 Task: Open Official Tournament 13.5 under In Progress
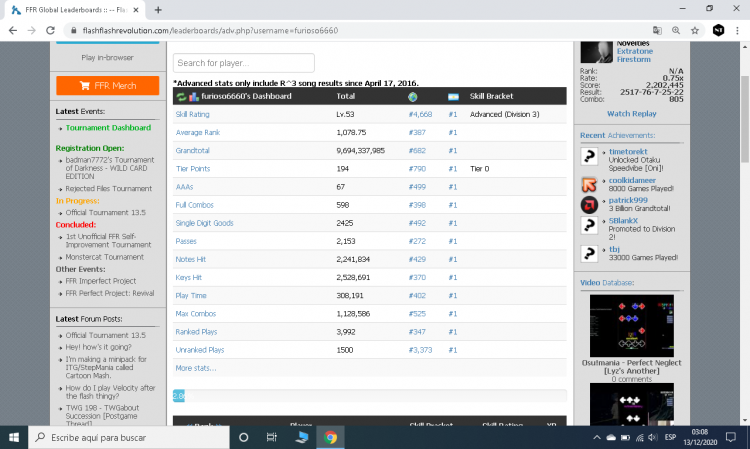(x=105, y=213)
